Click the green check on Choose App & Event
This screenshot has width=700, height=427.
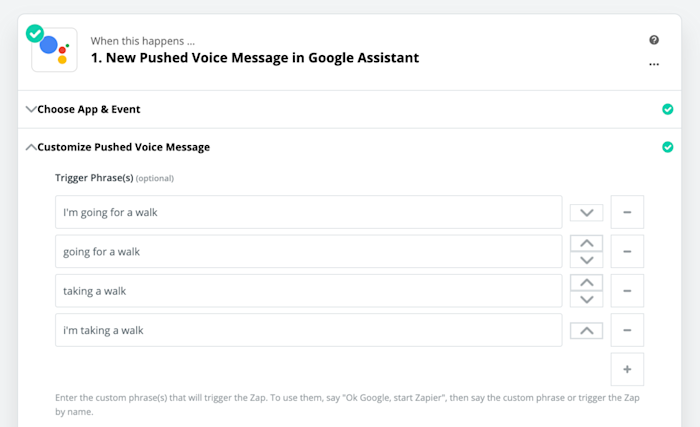[x=667, y=109]
